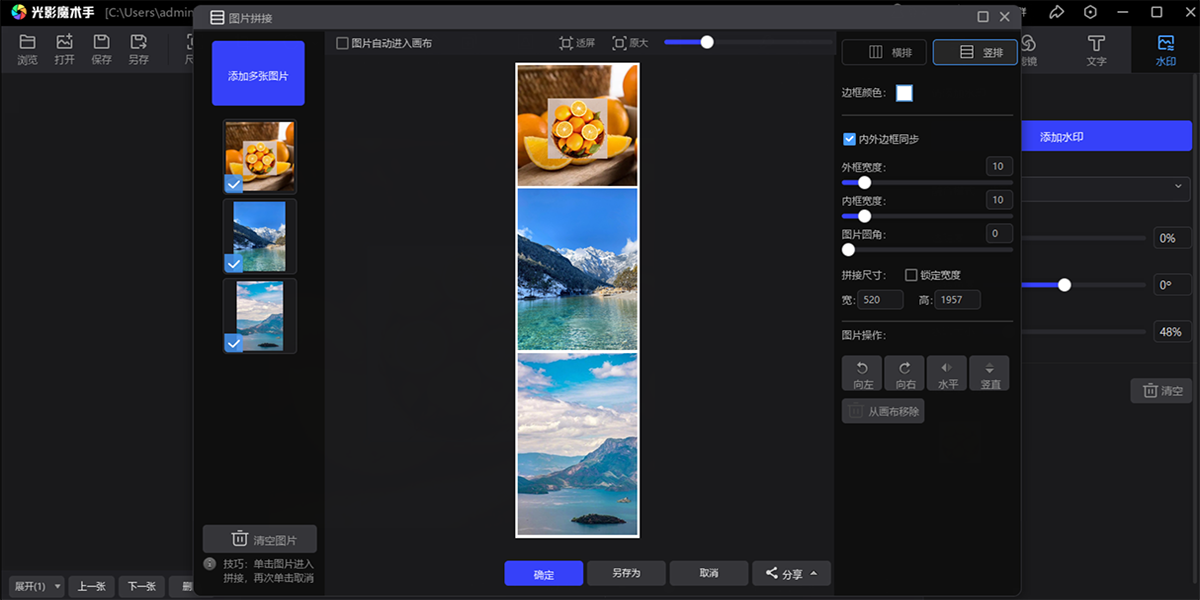Select the orange fruit thumbnail
This screenshot has width=1200, height=600.
[x=260, y=156]
